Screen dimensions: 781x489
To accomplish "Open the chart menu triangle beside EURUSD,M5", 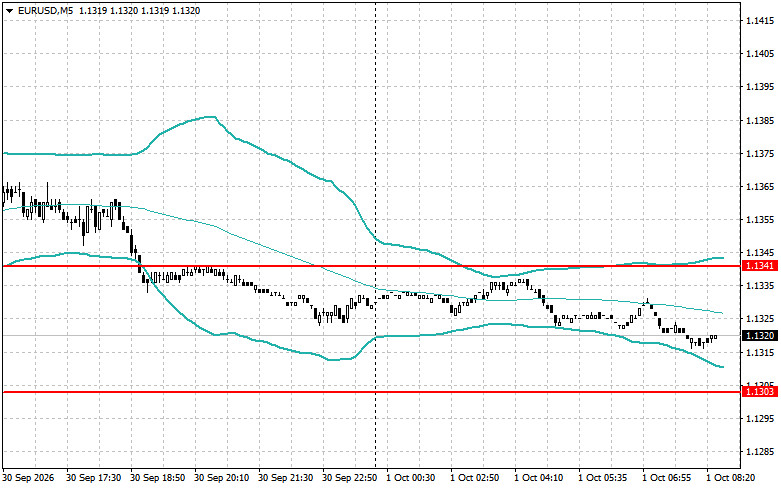I will pos(9,10).
